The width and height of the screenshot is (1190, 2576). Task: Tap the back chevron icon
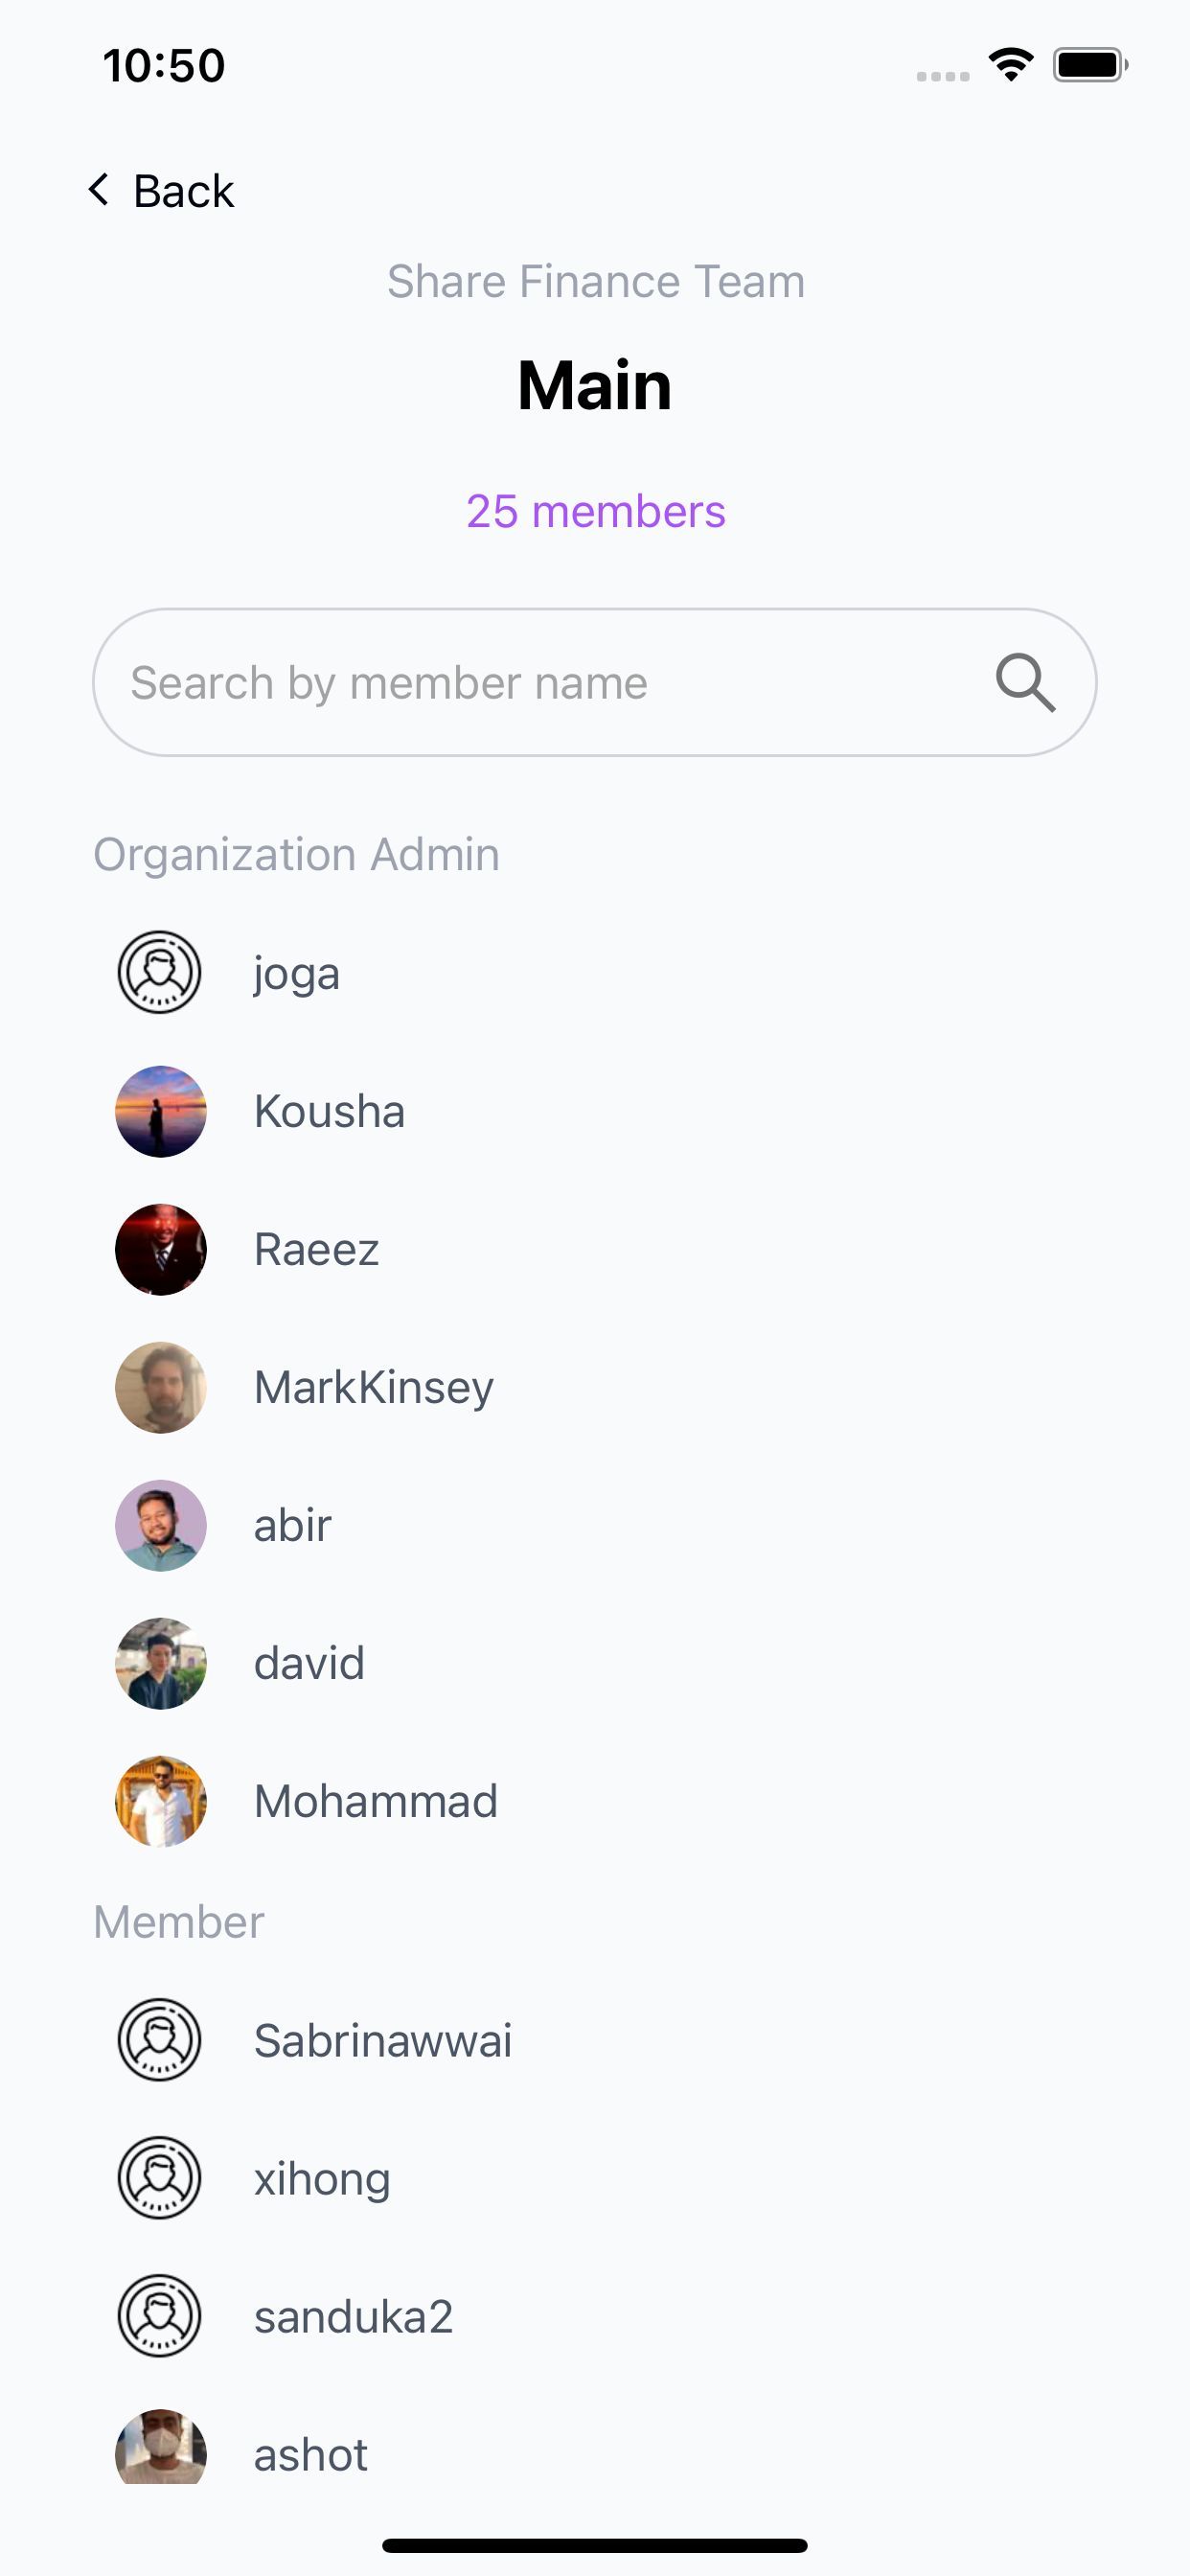tap(98, 189)
